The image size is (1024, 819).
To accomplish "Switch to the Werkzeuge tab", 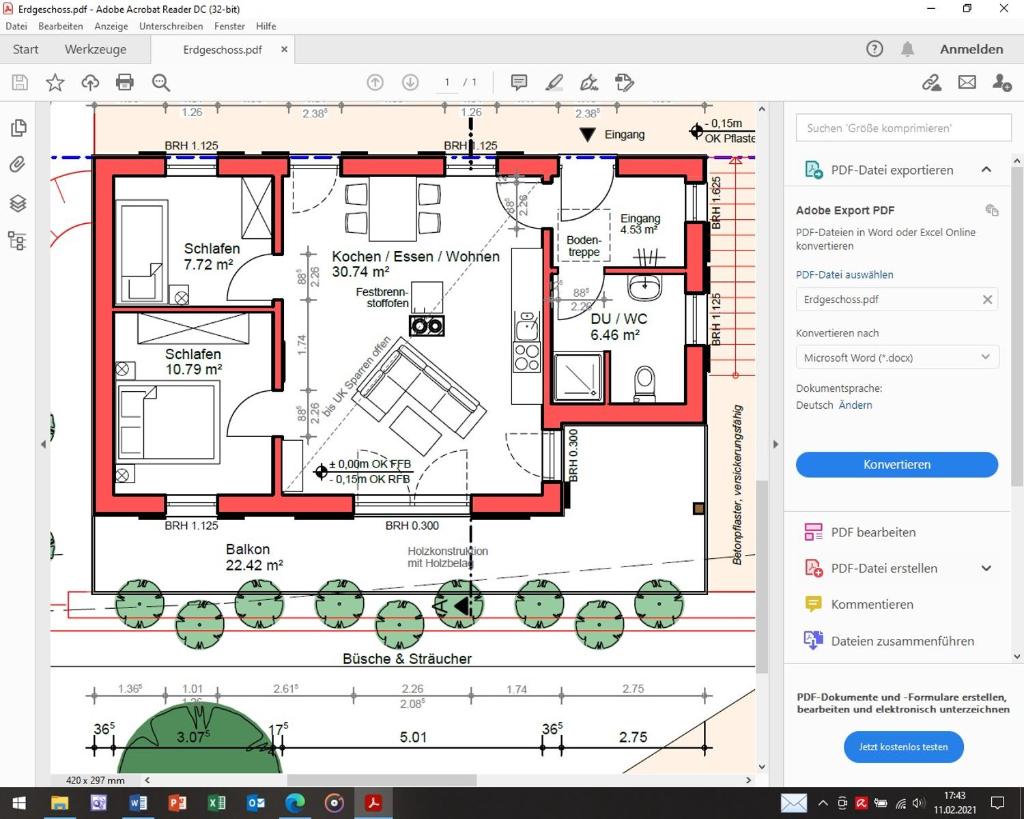I will click(x=95, y=49).
